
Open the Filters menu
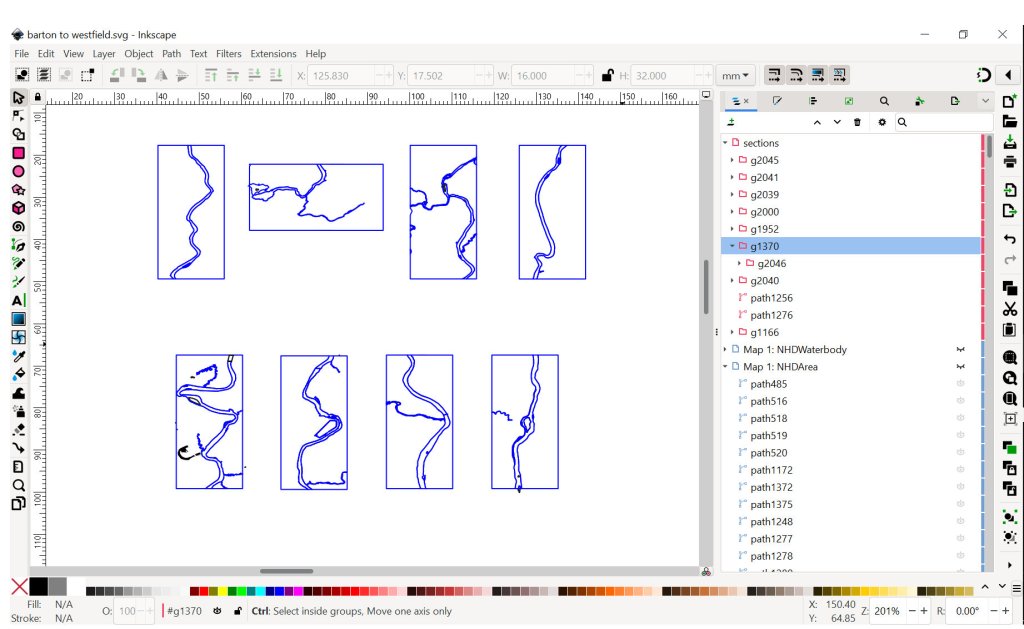click(228, 54)
